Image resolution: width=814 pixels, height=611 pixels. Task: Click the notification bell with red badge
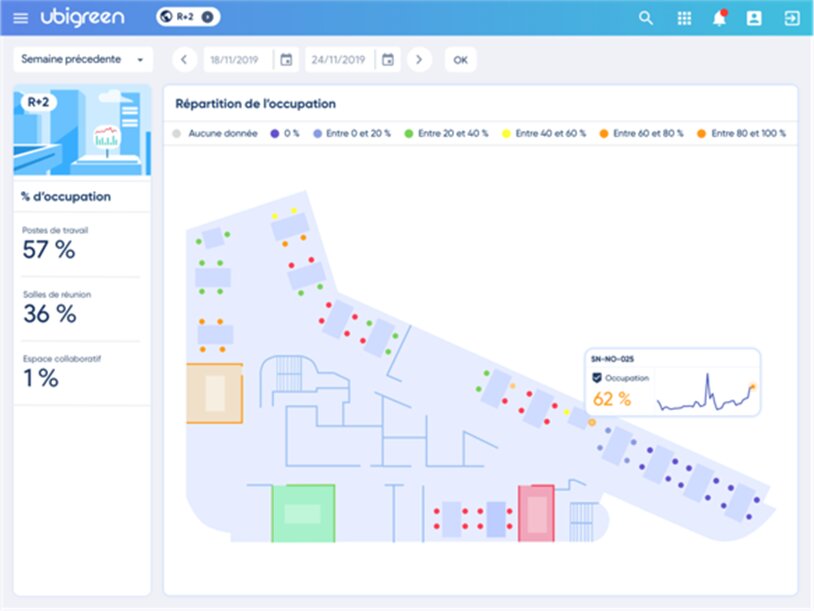(x=718, y=17)
